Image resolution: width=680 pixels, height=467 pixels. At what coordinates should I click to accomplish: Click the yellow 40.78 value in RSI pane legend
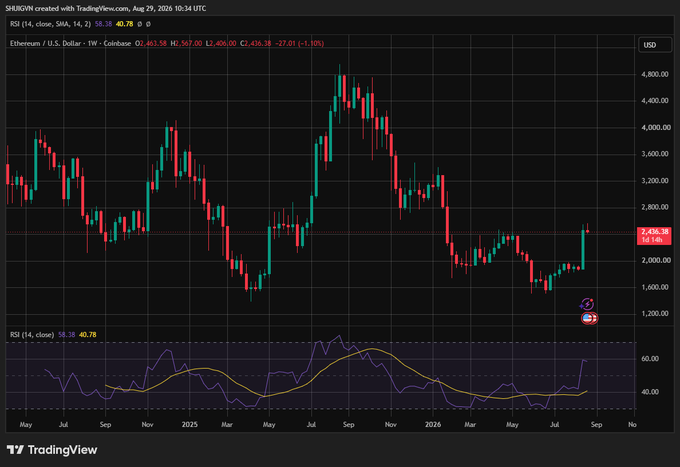click(x=88, y=335)
